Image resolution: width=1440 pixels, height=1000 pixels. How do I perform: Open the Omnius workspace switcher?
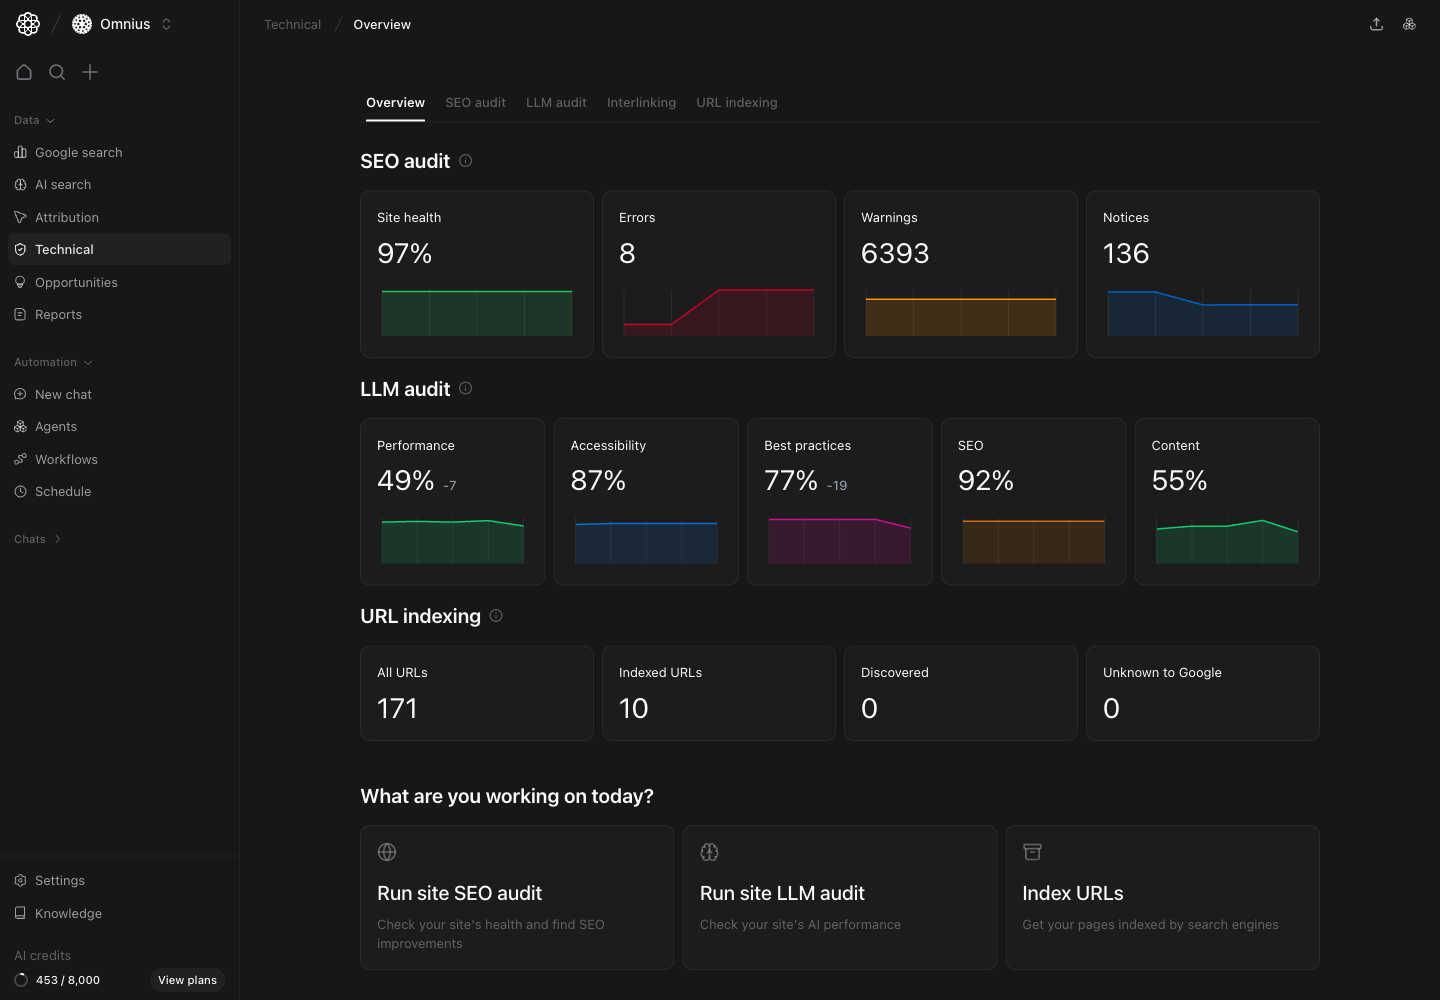click(122, 23)
